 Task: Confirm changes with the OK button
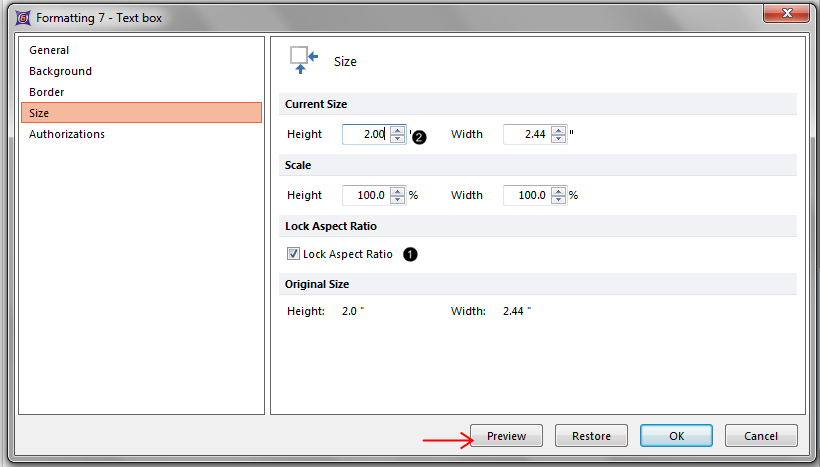[676, 436]
